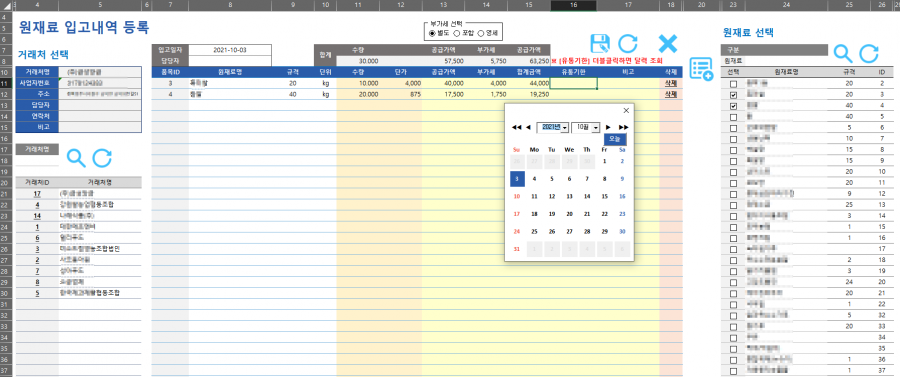Click the 원재료명 header in materials list

786,72
